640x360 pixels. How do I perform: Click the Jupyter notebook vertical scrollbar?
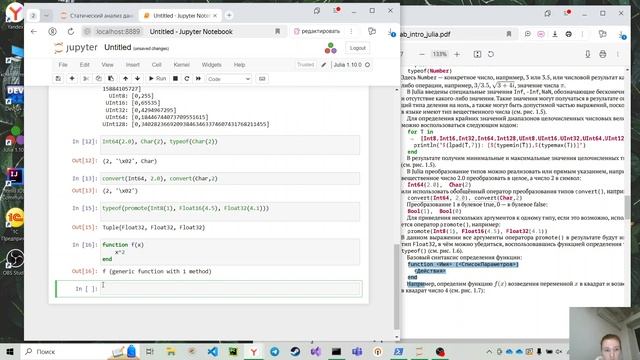coord(396,286)
